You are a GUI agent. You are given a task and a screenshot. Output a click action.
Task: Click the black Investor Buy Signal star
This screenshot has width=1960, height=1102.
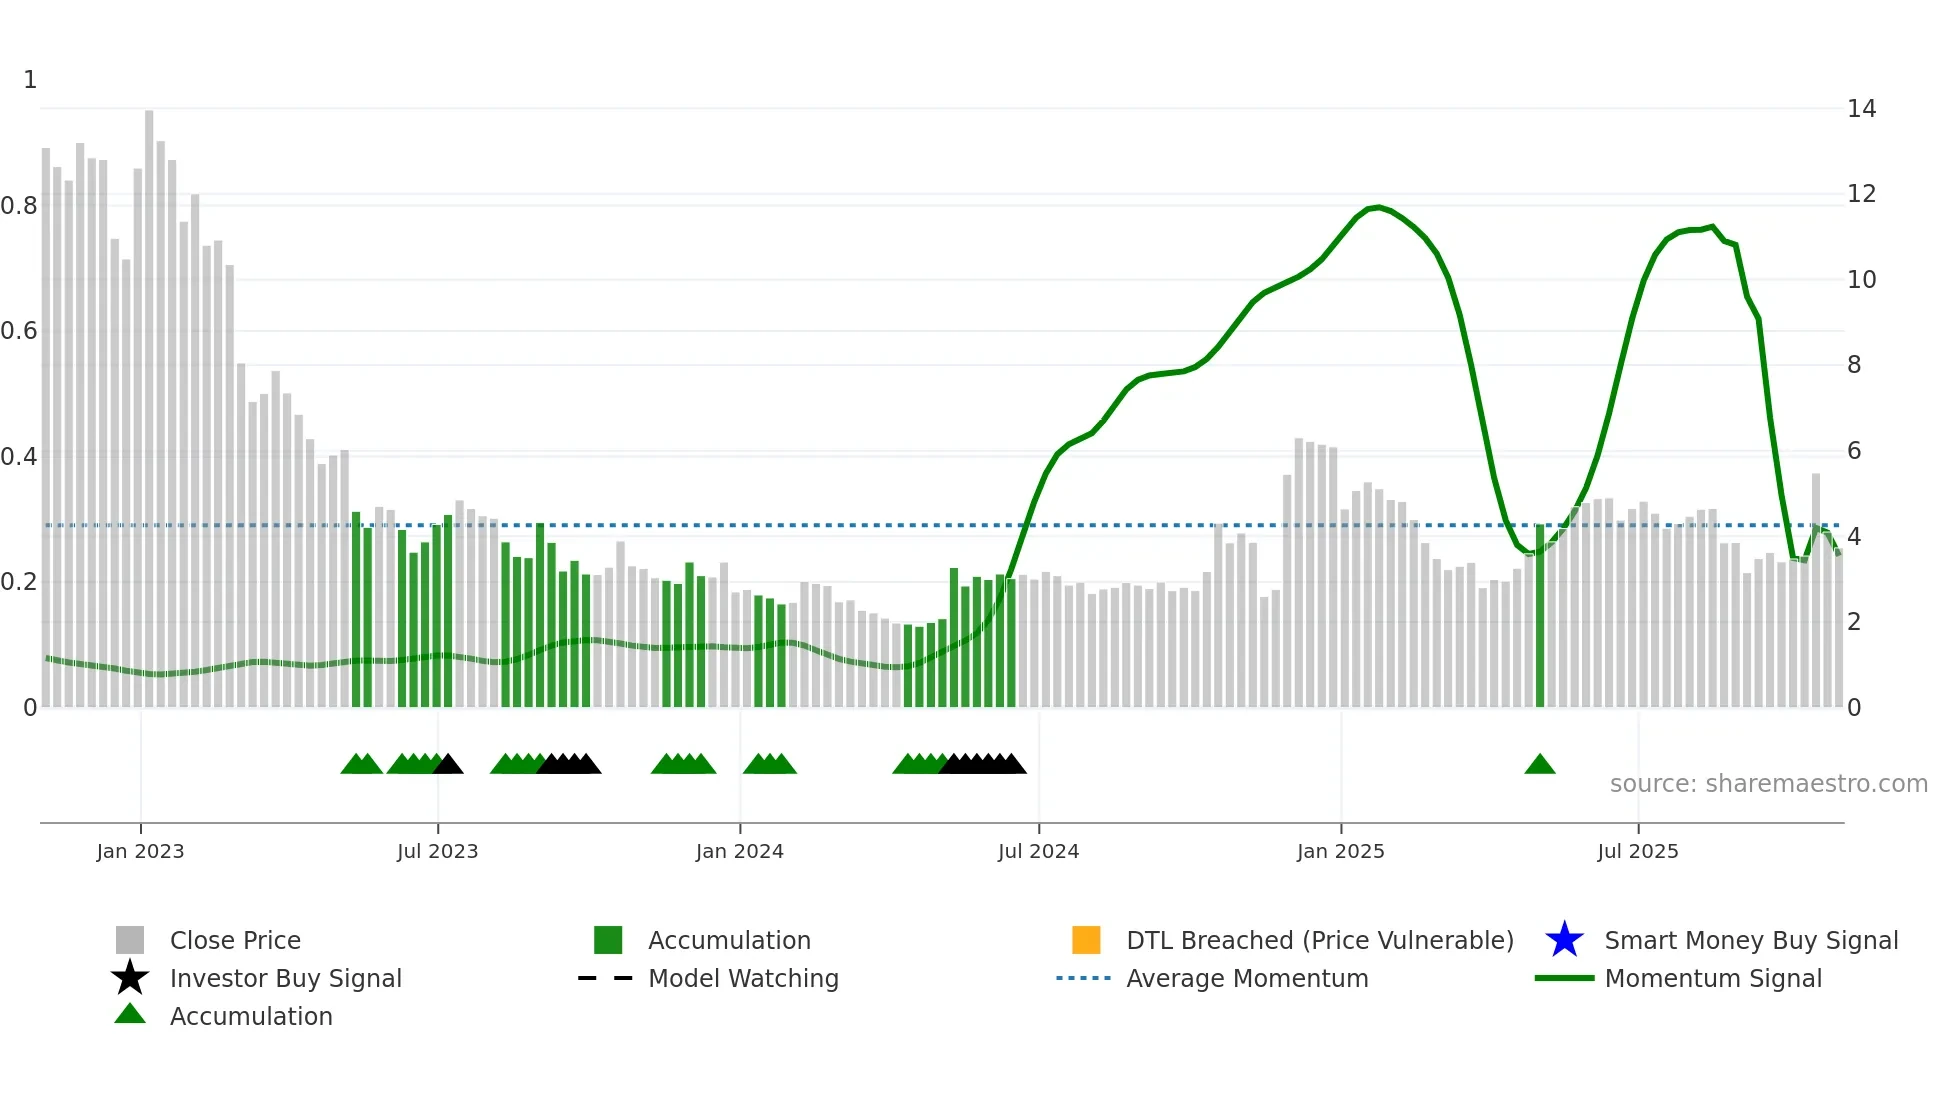pyautogui.click(x=130, y=978)
